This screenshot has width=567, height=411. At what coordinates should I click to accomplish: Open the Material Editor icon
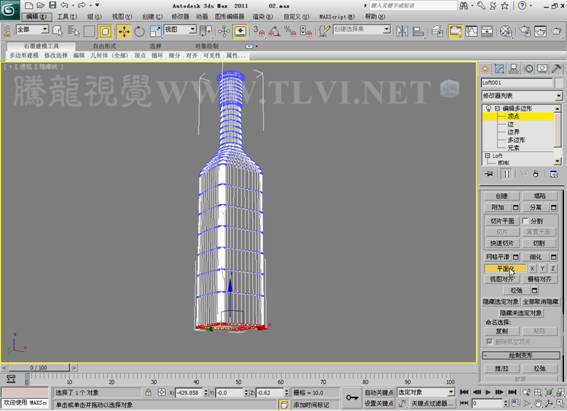pos(506,31)
